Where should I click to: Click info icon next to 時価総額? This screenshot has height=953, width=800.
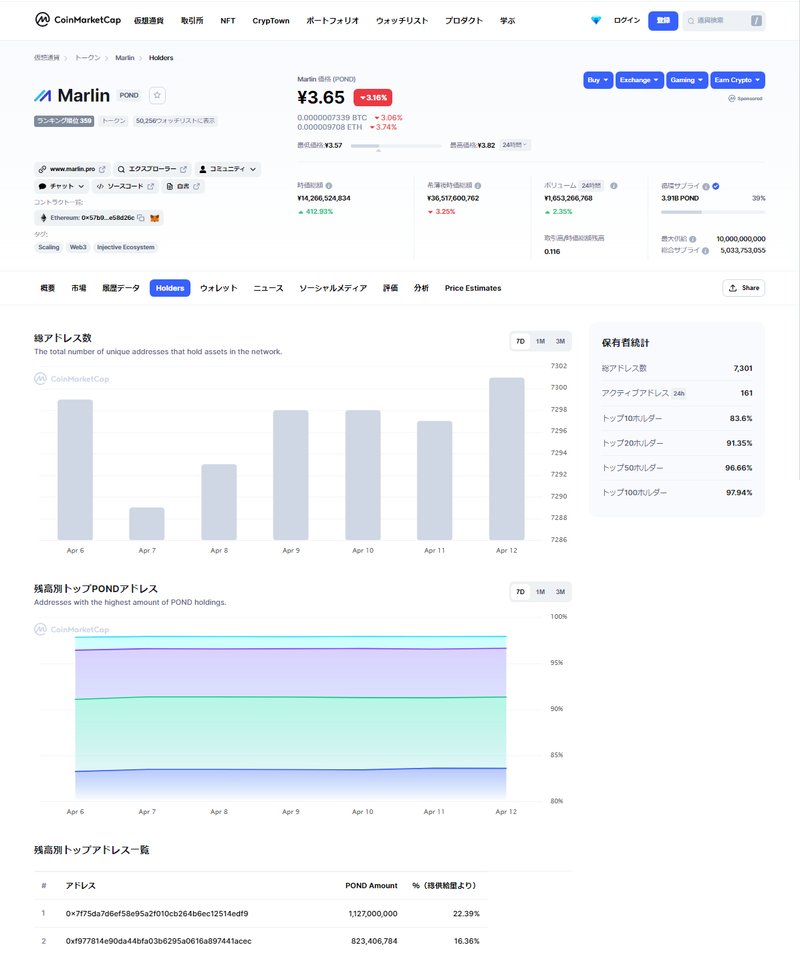329,186
